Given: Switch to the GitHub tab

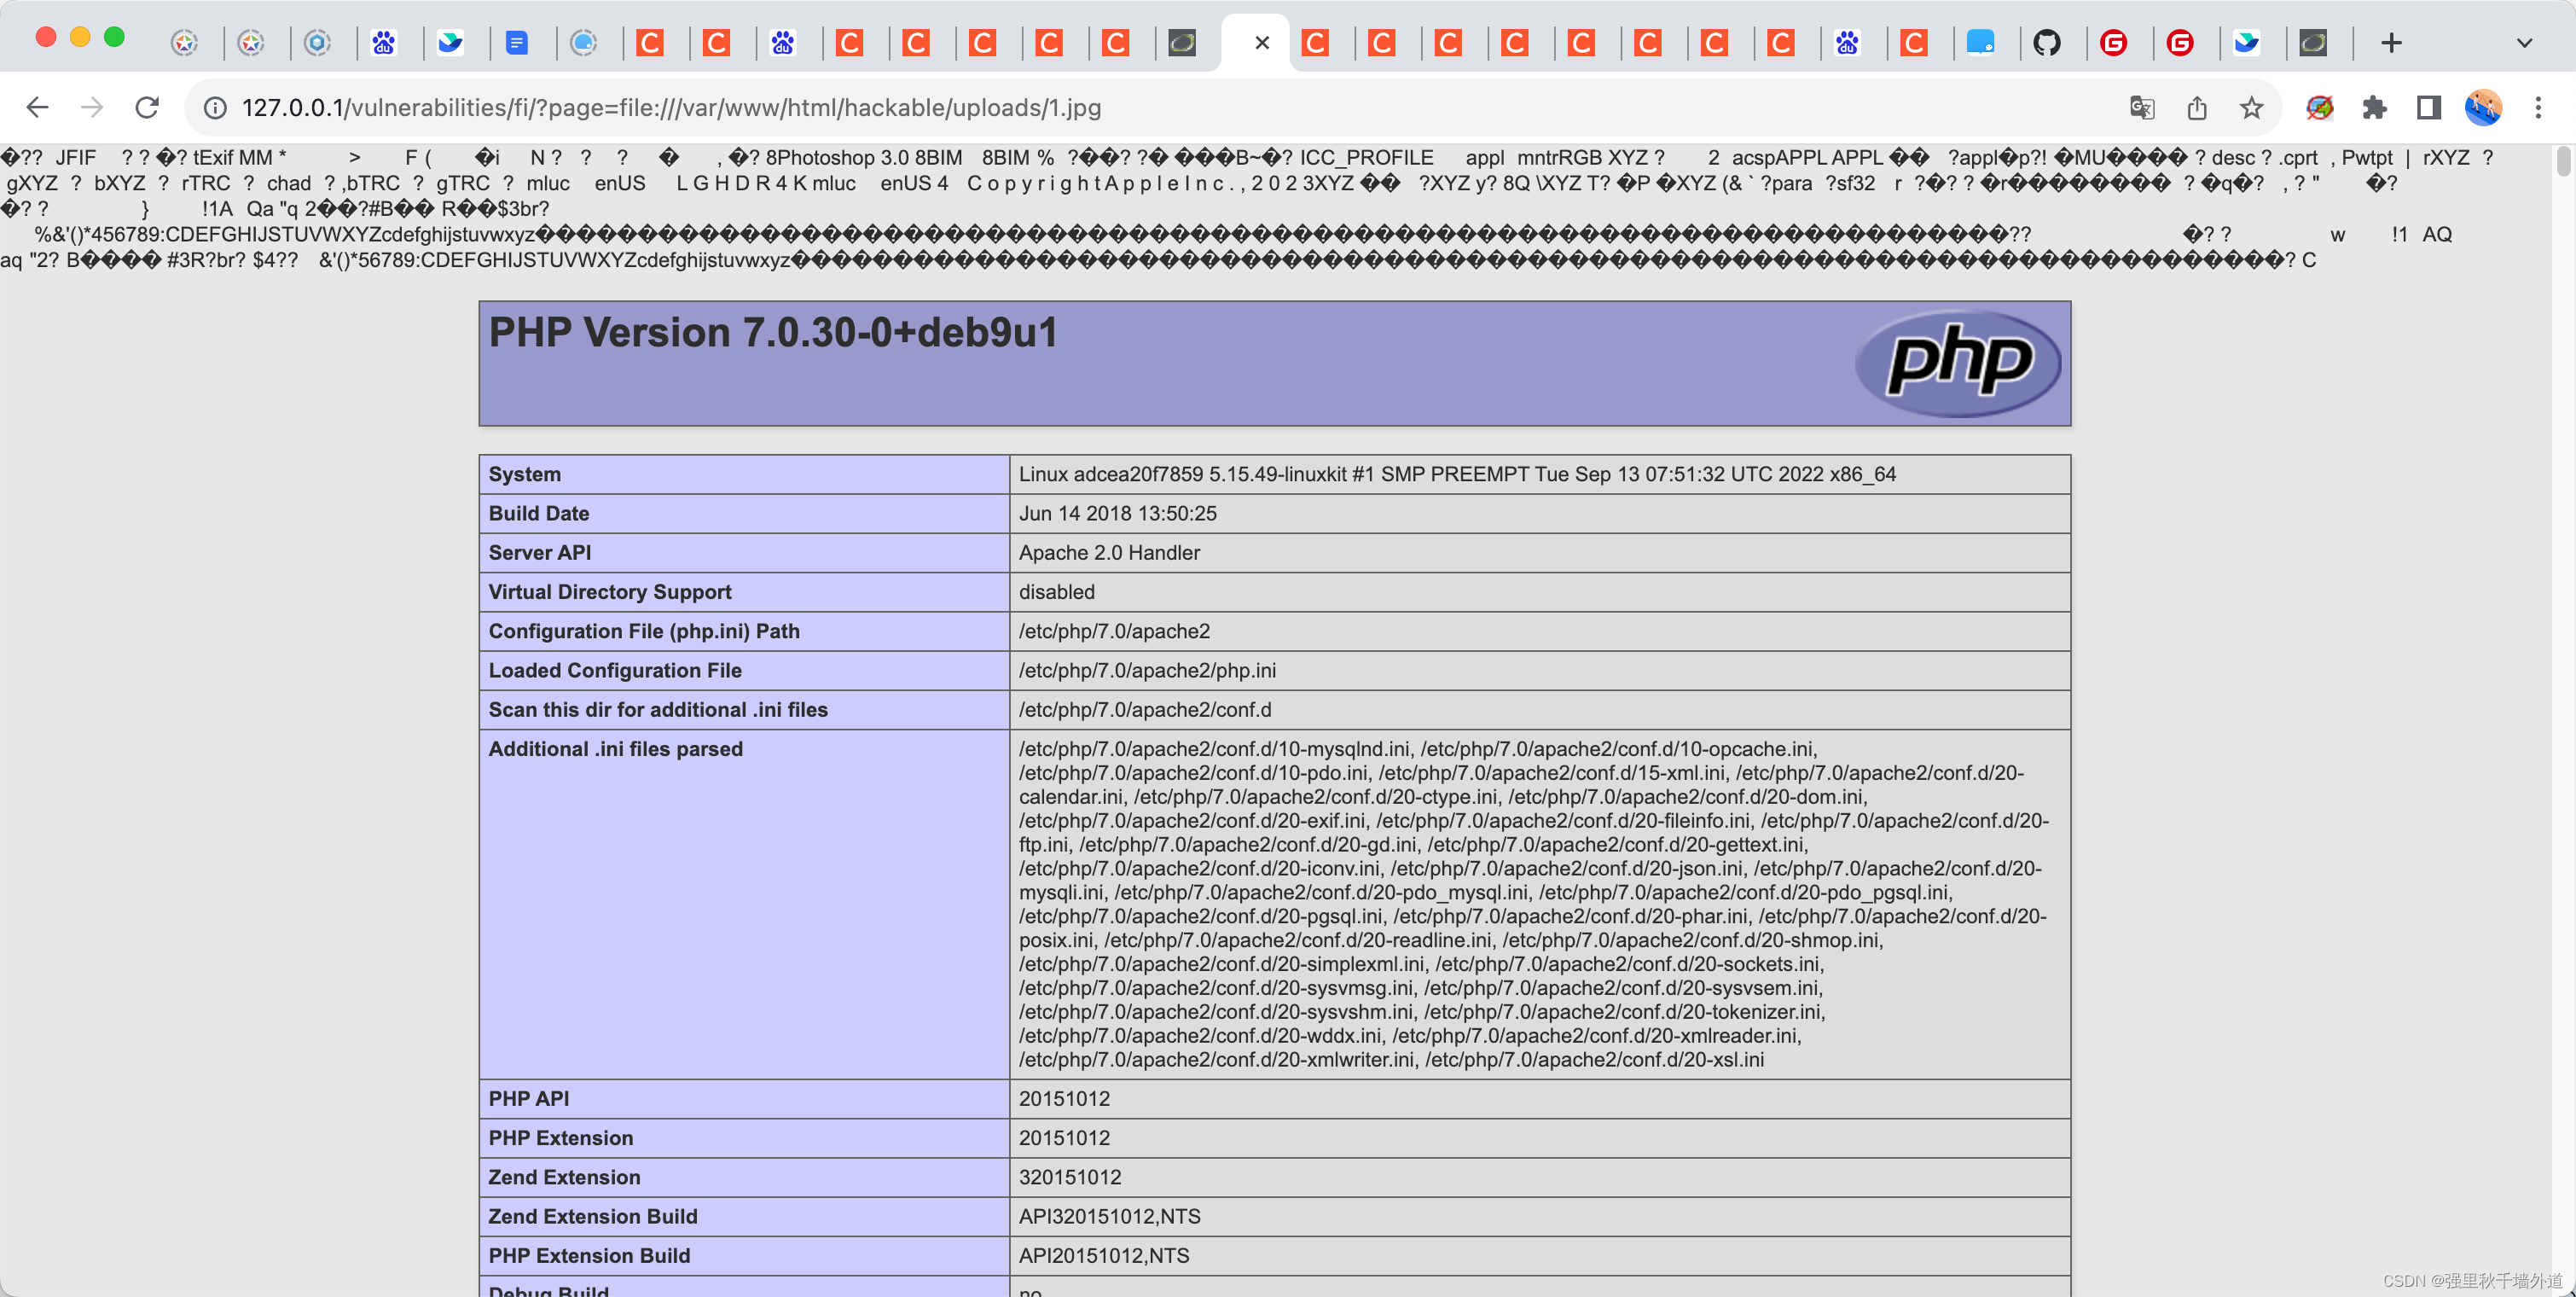Looking at the screenshot, I should pos(2047,43).
